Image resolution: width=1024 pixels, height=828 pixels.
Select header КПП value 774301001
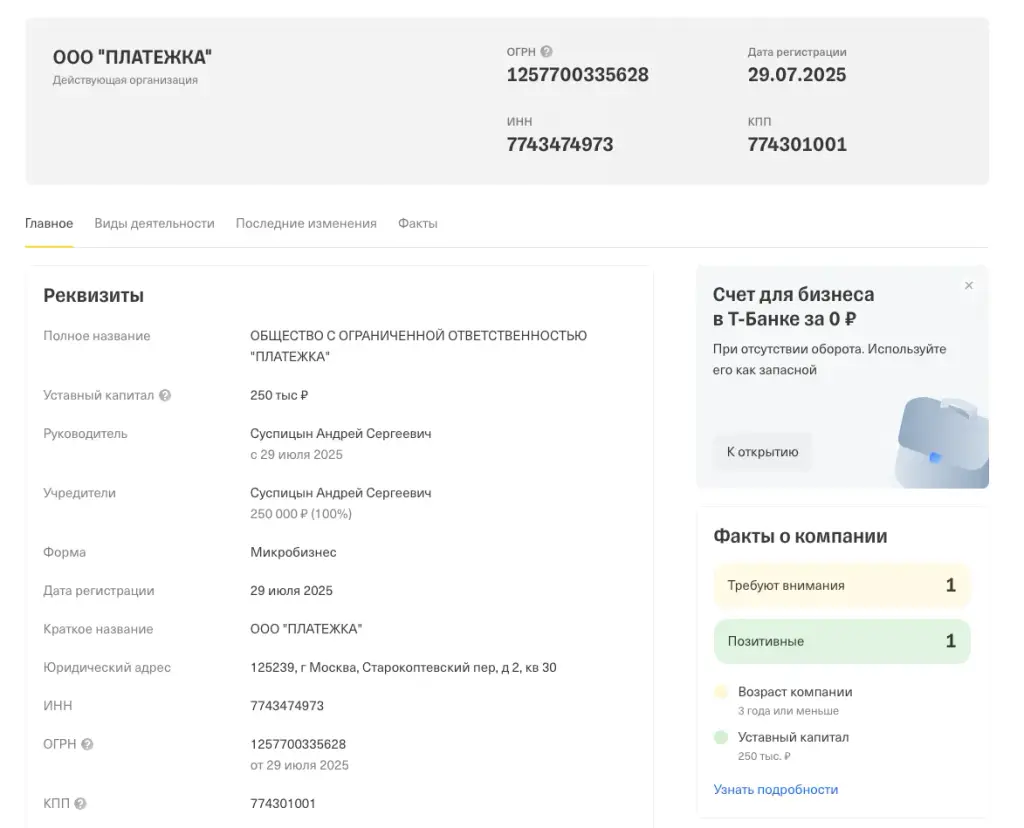[797, 144]
